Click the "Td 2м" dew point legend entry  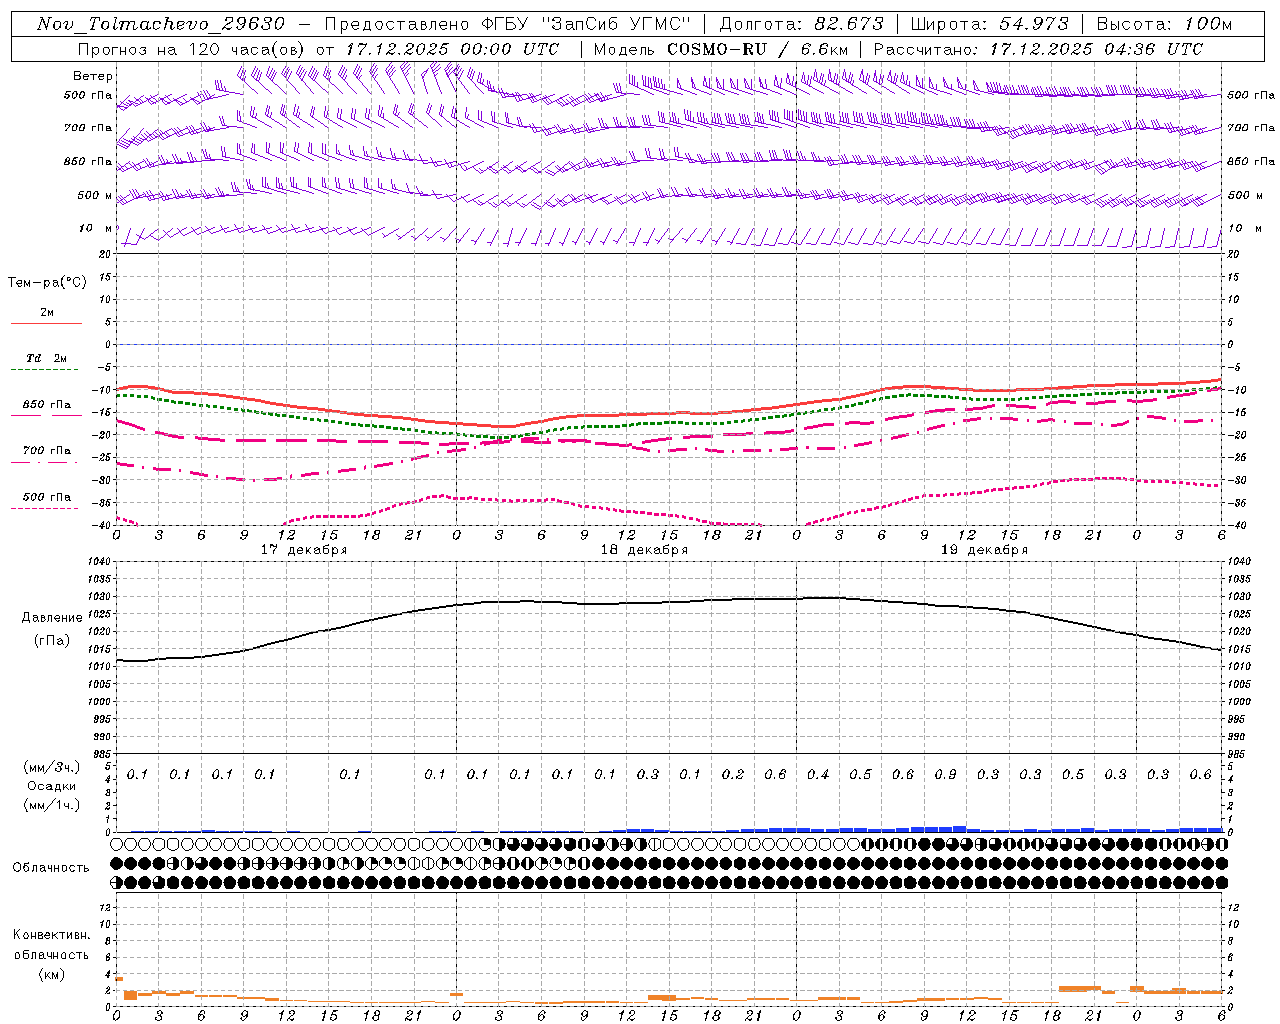point(47,358)
